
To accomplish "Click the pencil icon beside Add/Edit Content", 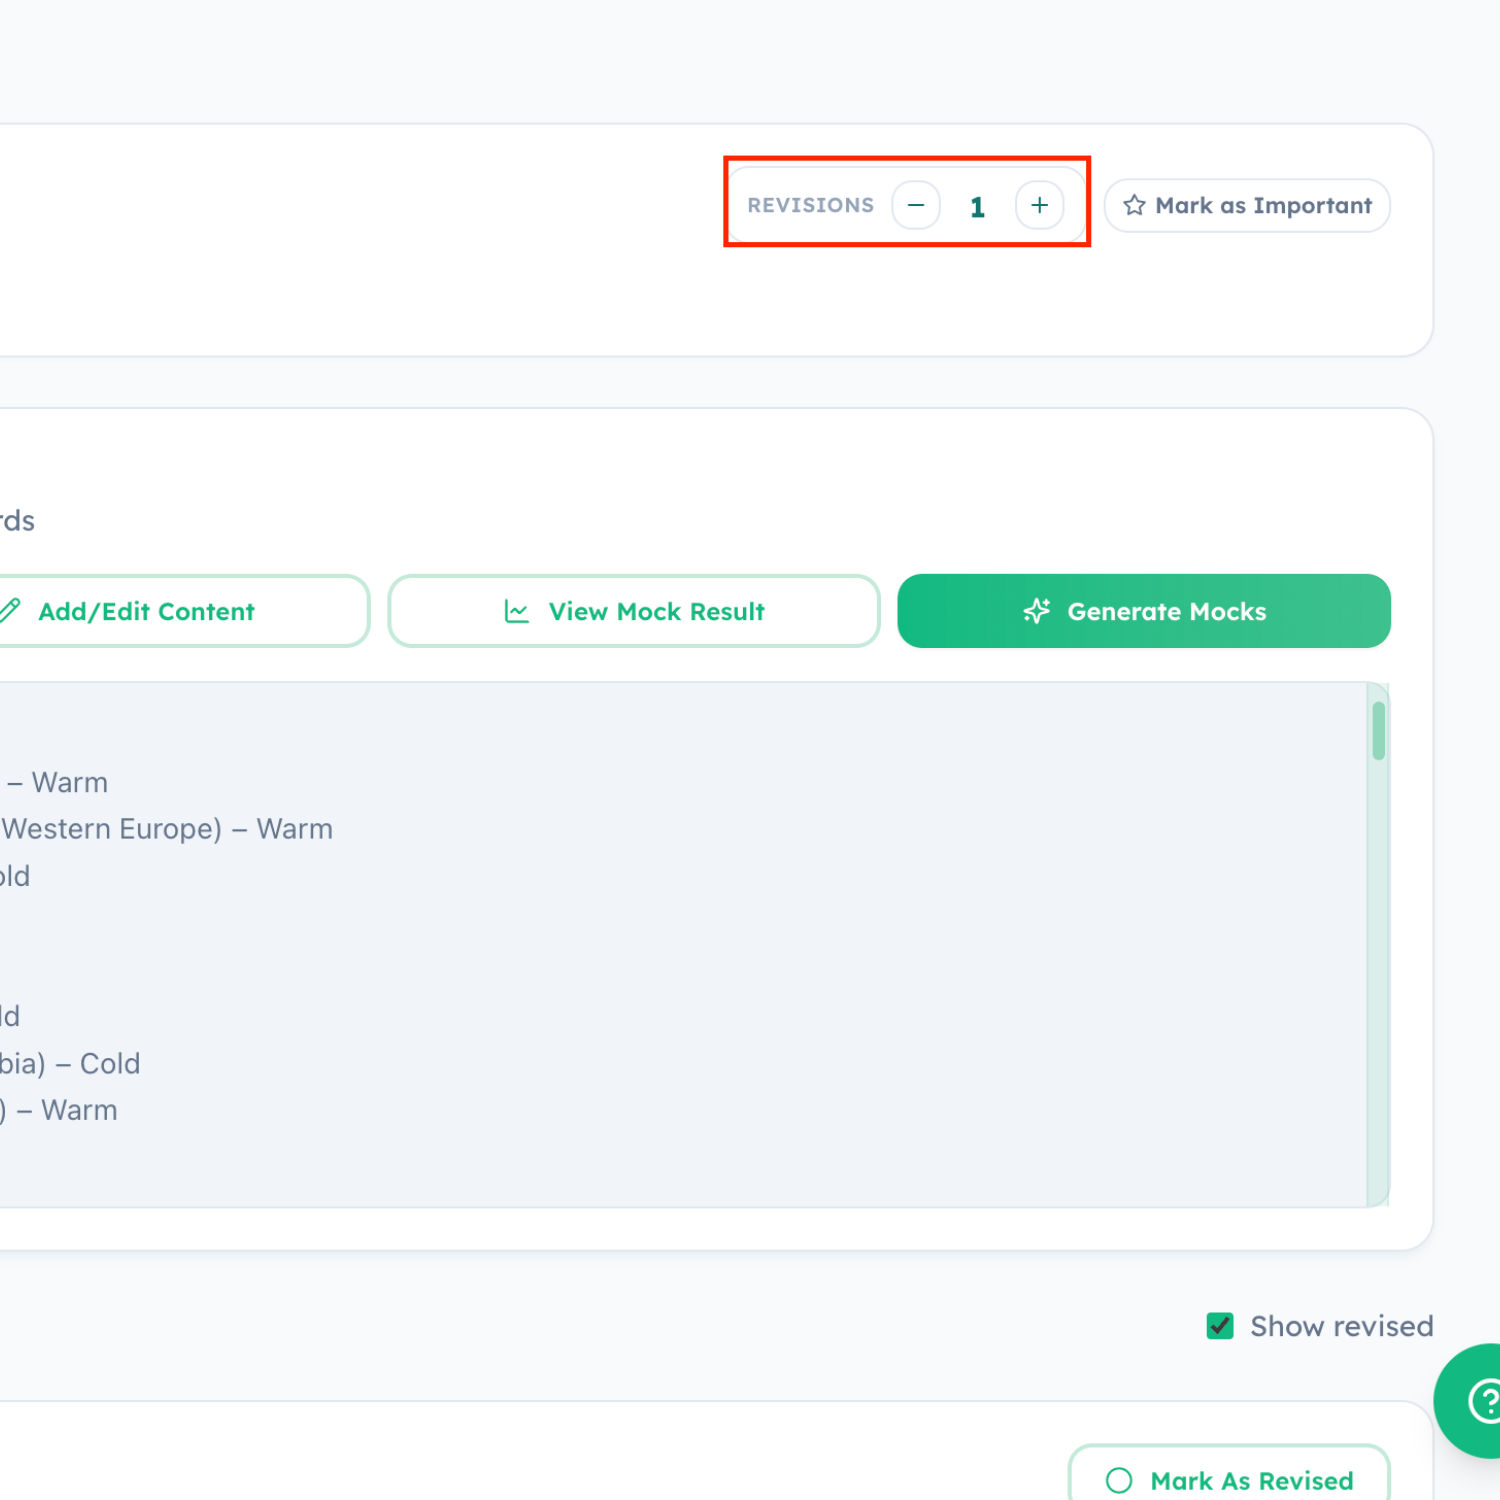I will [10, 610].
